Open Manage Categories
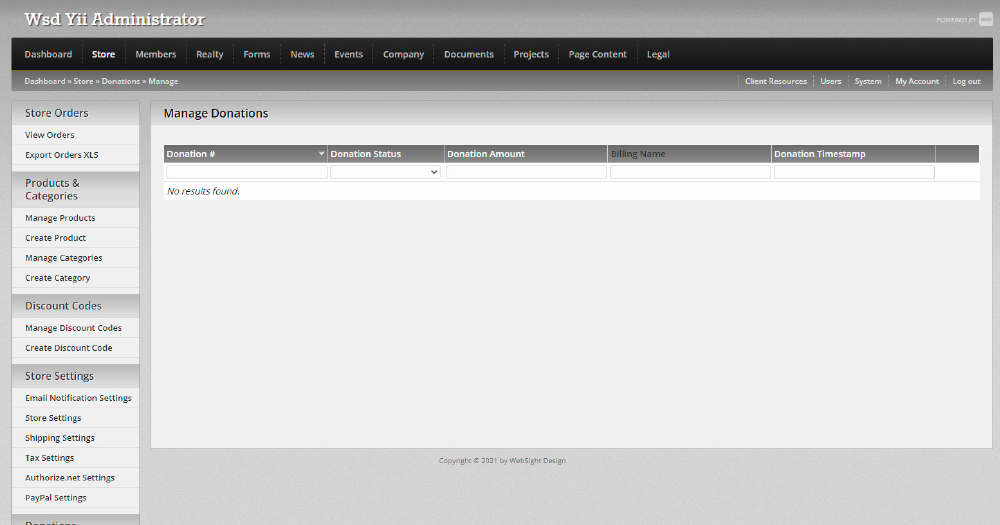The height and width of the screenshot is (525, 1000). 64,258
